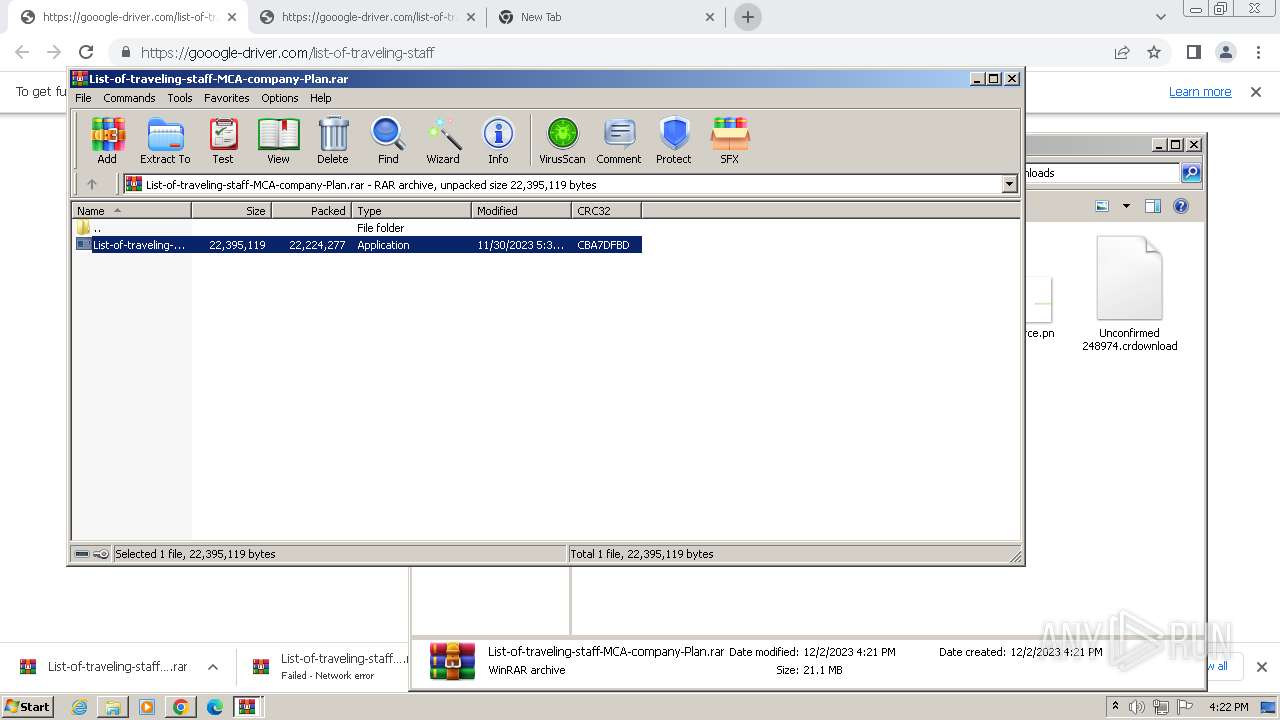Open the Favorites menu
Viewport: 1280px width, 720px height.
227,98
